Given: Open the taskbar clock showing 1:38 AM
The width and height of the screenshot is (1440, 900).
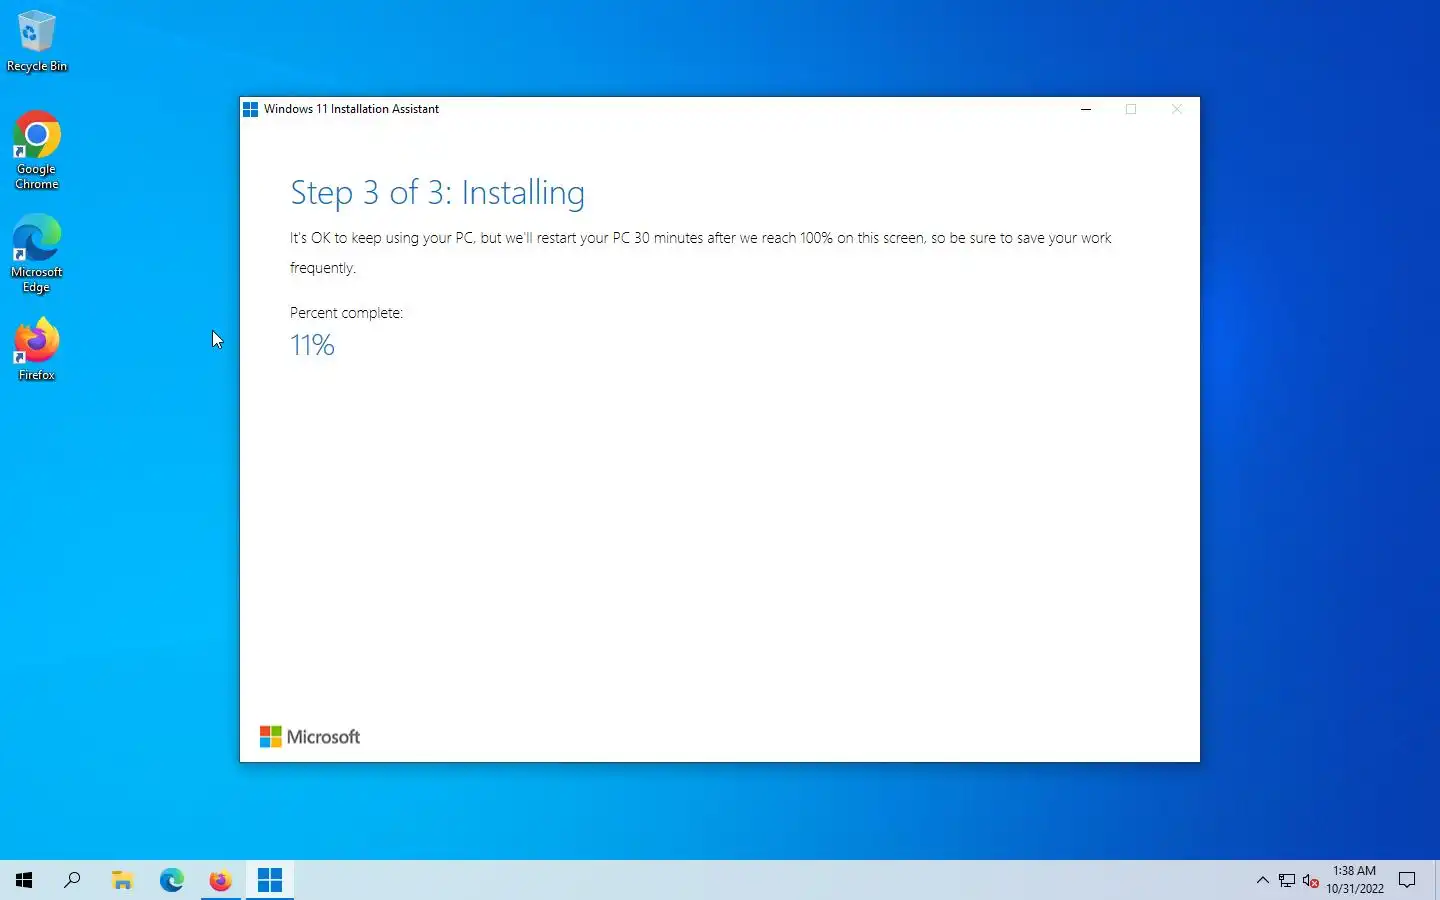Looking at the screenshot, I should click(1355, 880).
